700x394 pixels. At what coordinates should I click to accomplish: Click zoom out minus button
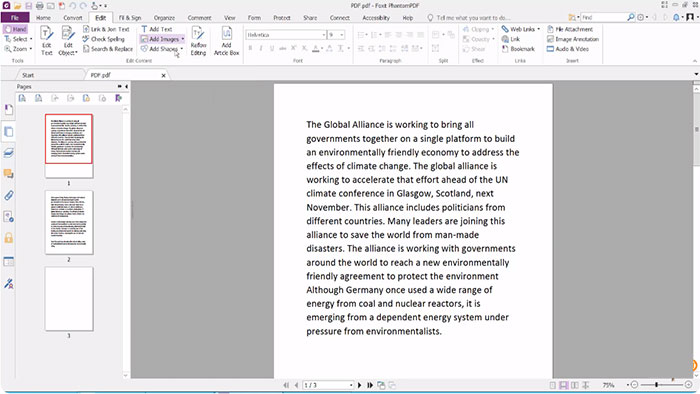click(x=634, y=385)
